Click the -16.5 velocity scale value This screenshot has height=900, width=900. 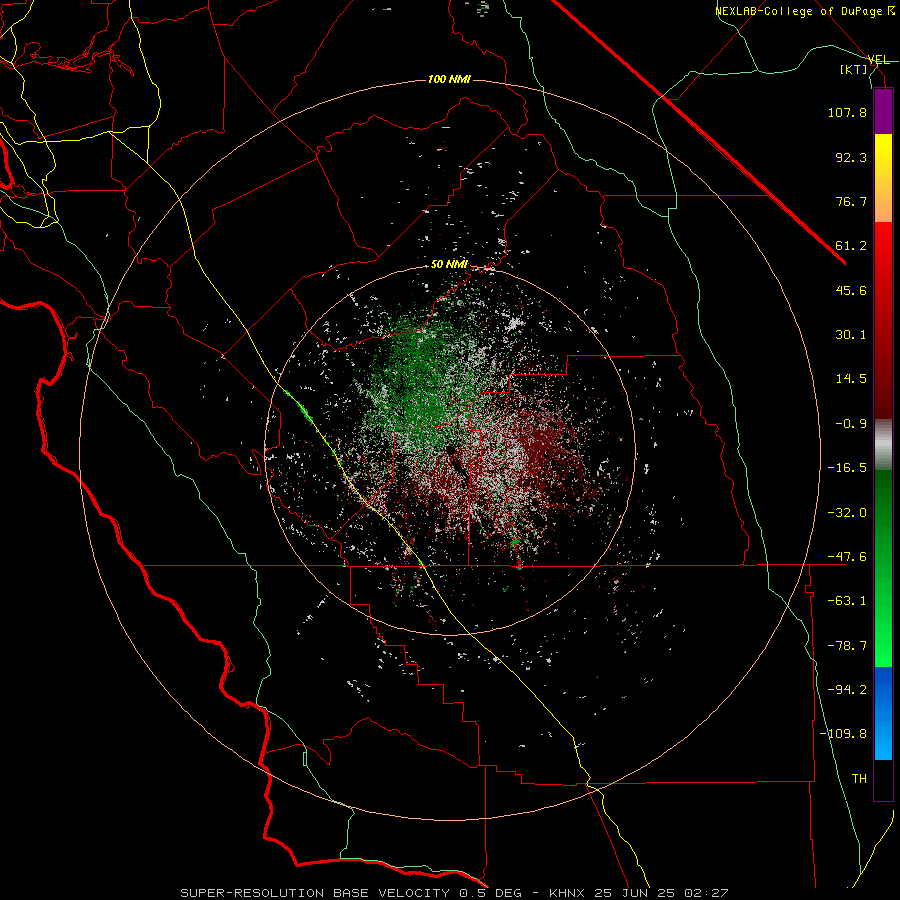click(x=847, y=468)
